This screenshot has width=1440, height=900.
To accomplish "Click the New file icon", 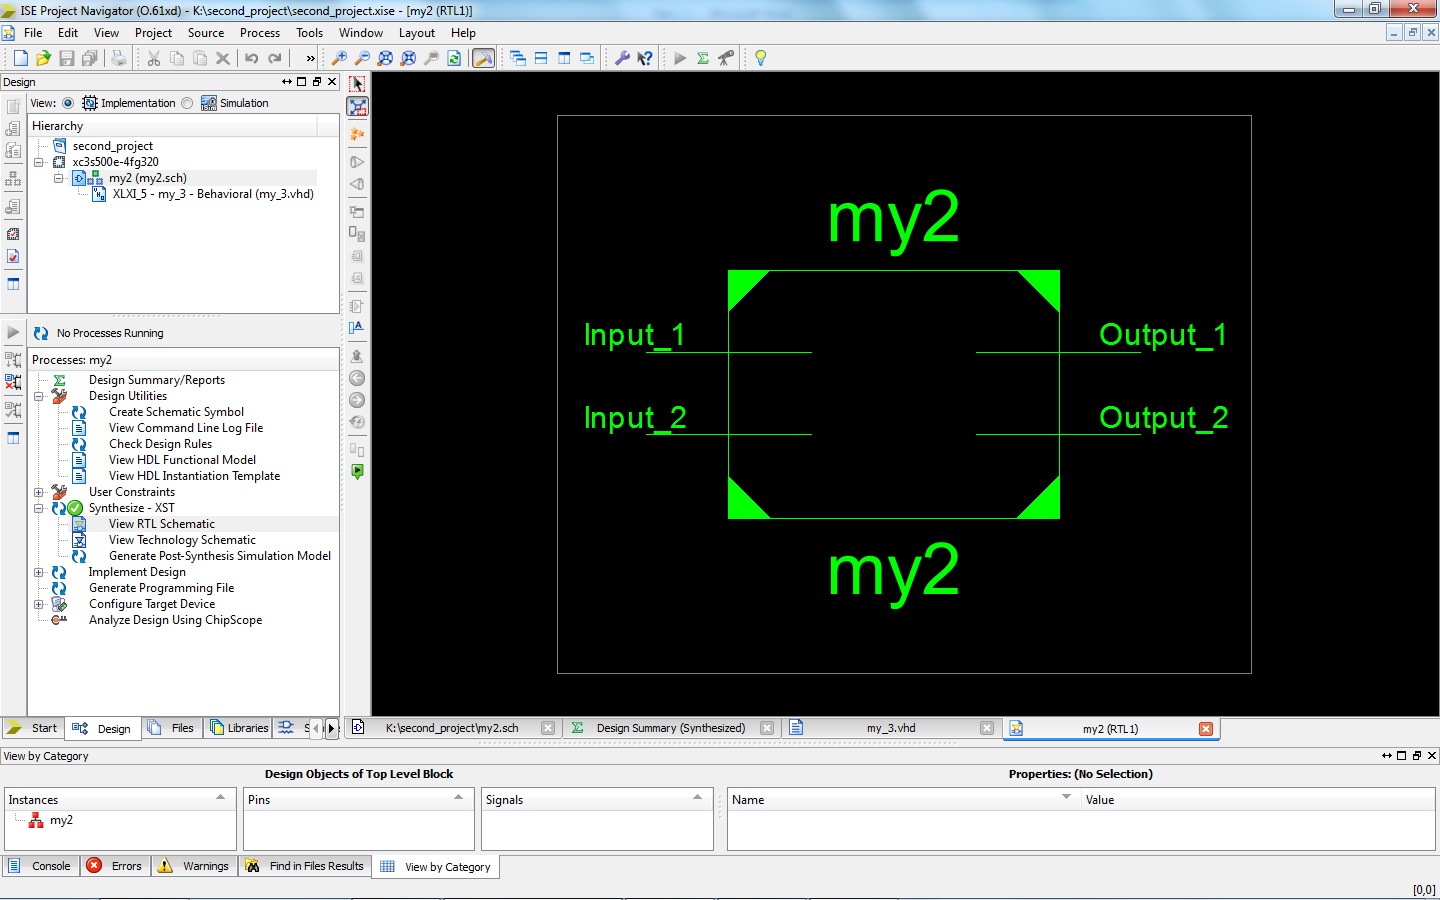I will tap(21, 58).
